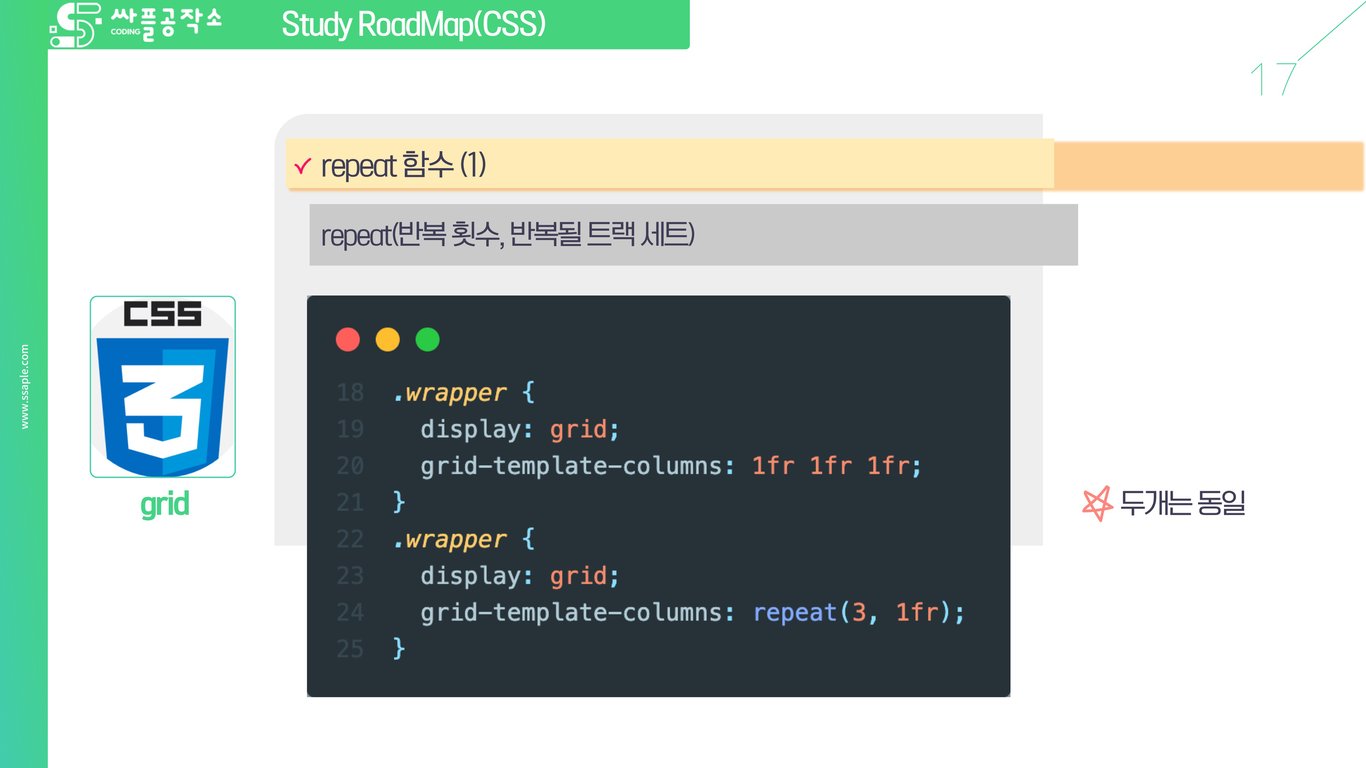Click the Study RoadMap(CSS) header title

pyautogui.click(x=414, y=25)
